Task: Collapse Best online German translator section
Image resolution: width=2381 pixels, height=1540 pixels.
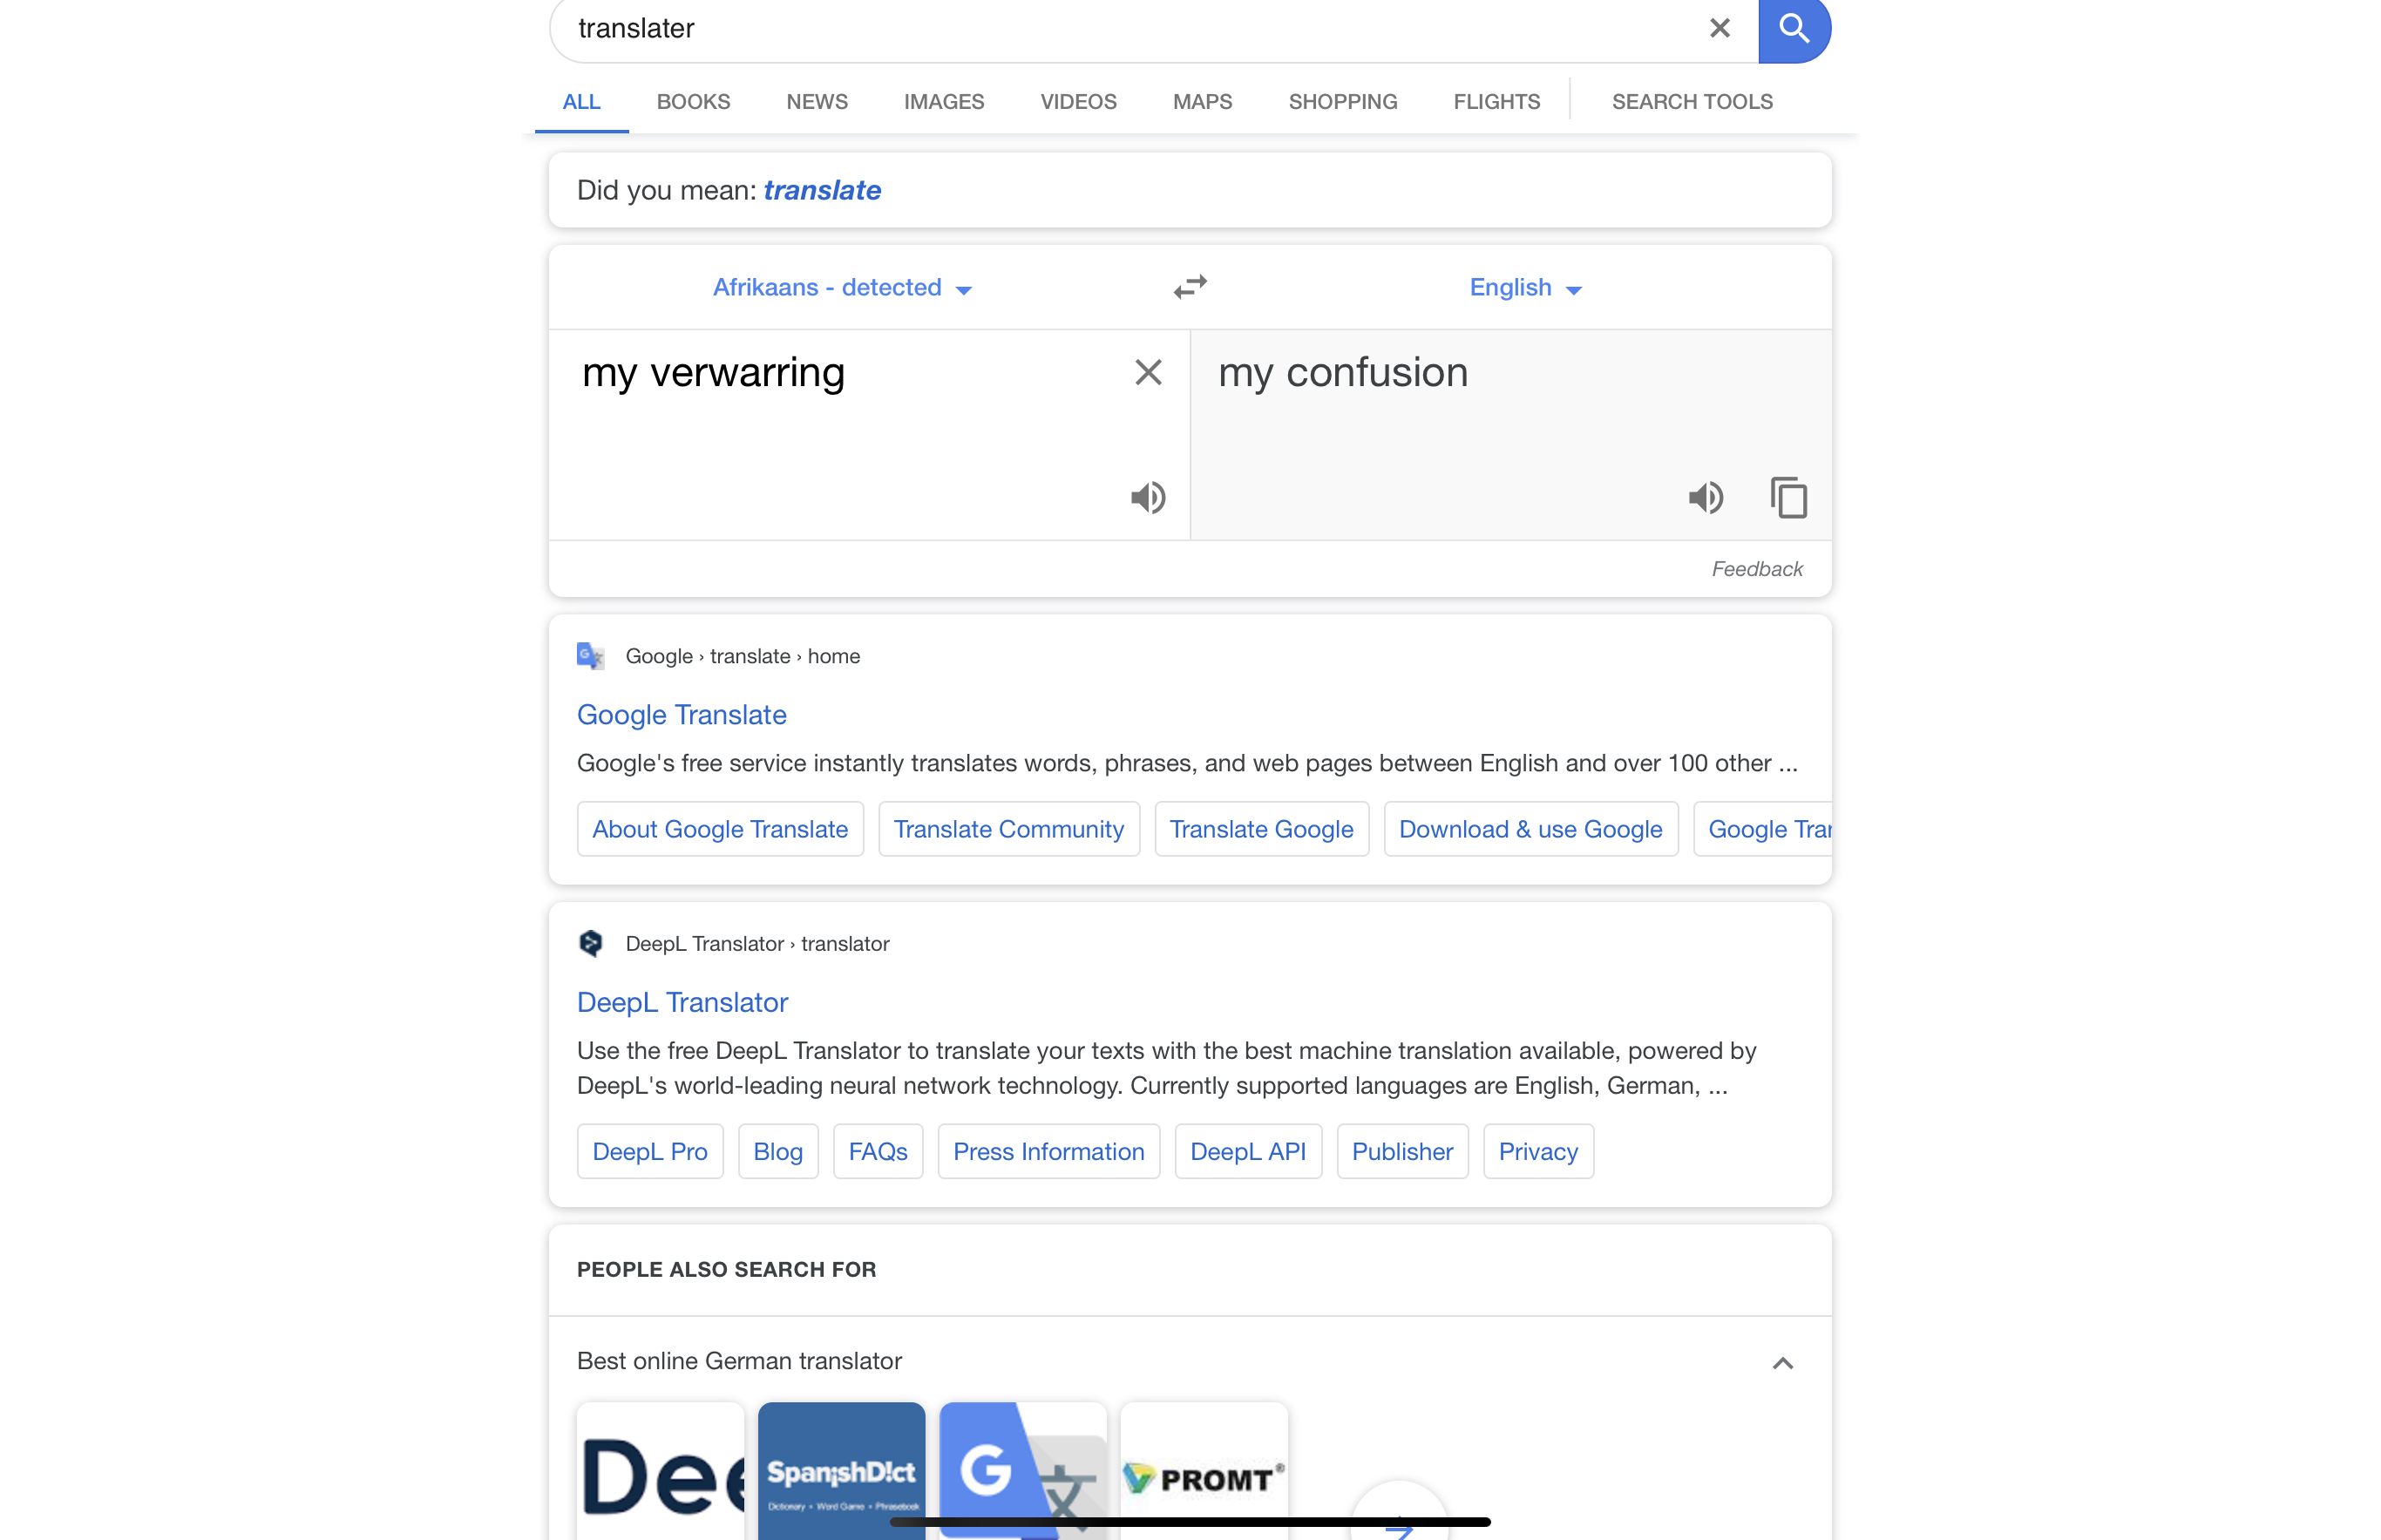Action: pos(1782,1362)
